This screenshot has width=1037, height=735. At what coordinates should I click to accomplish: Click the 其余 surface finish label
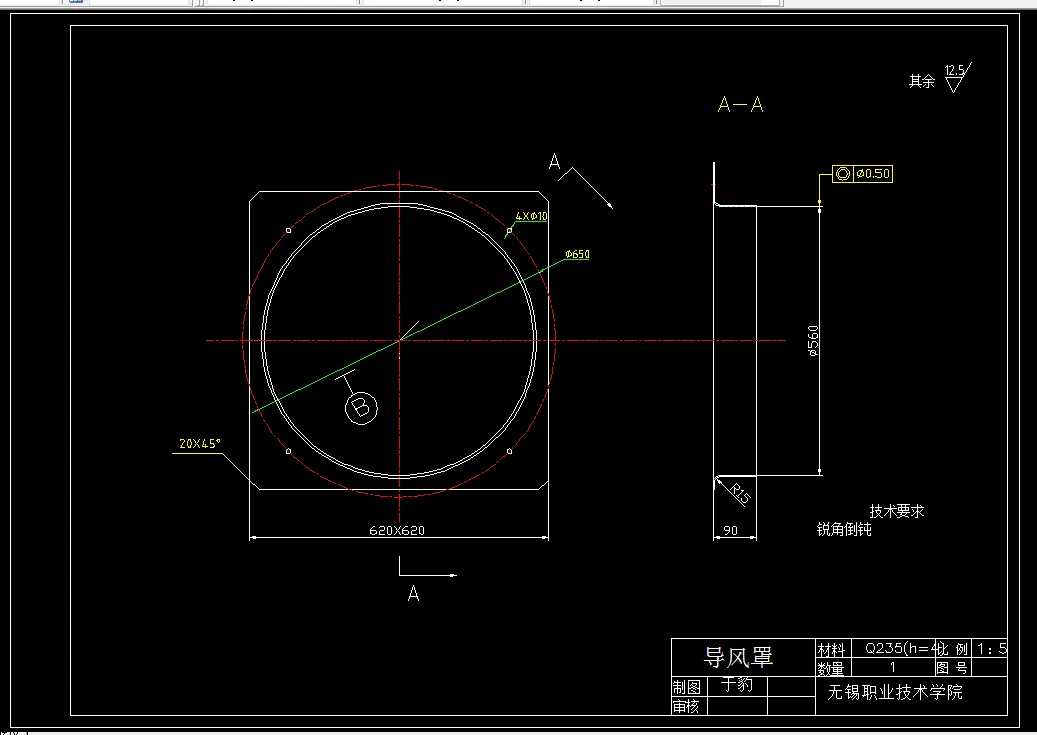tap(922, 81)
